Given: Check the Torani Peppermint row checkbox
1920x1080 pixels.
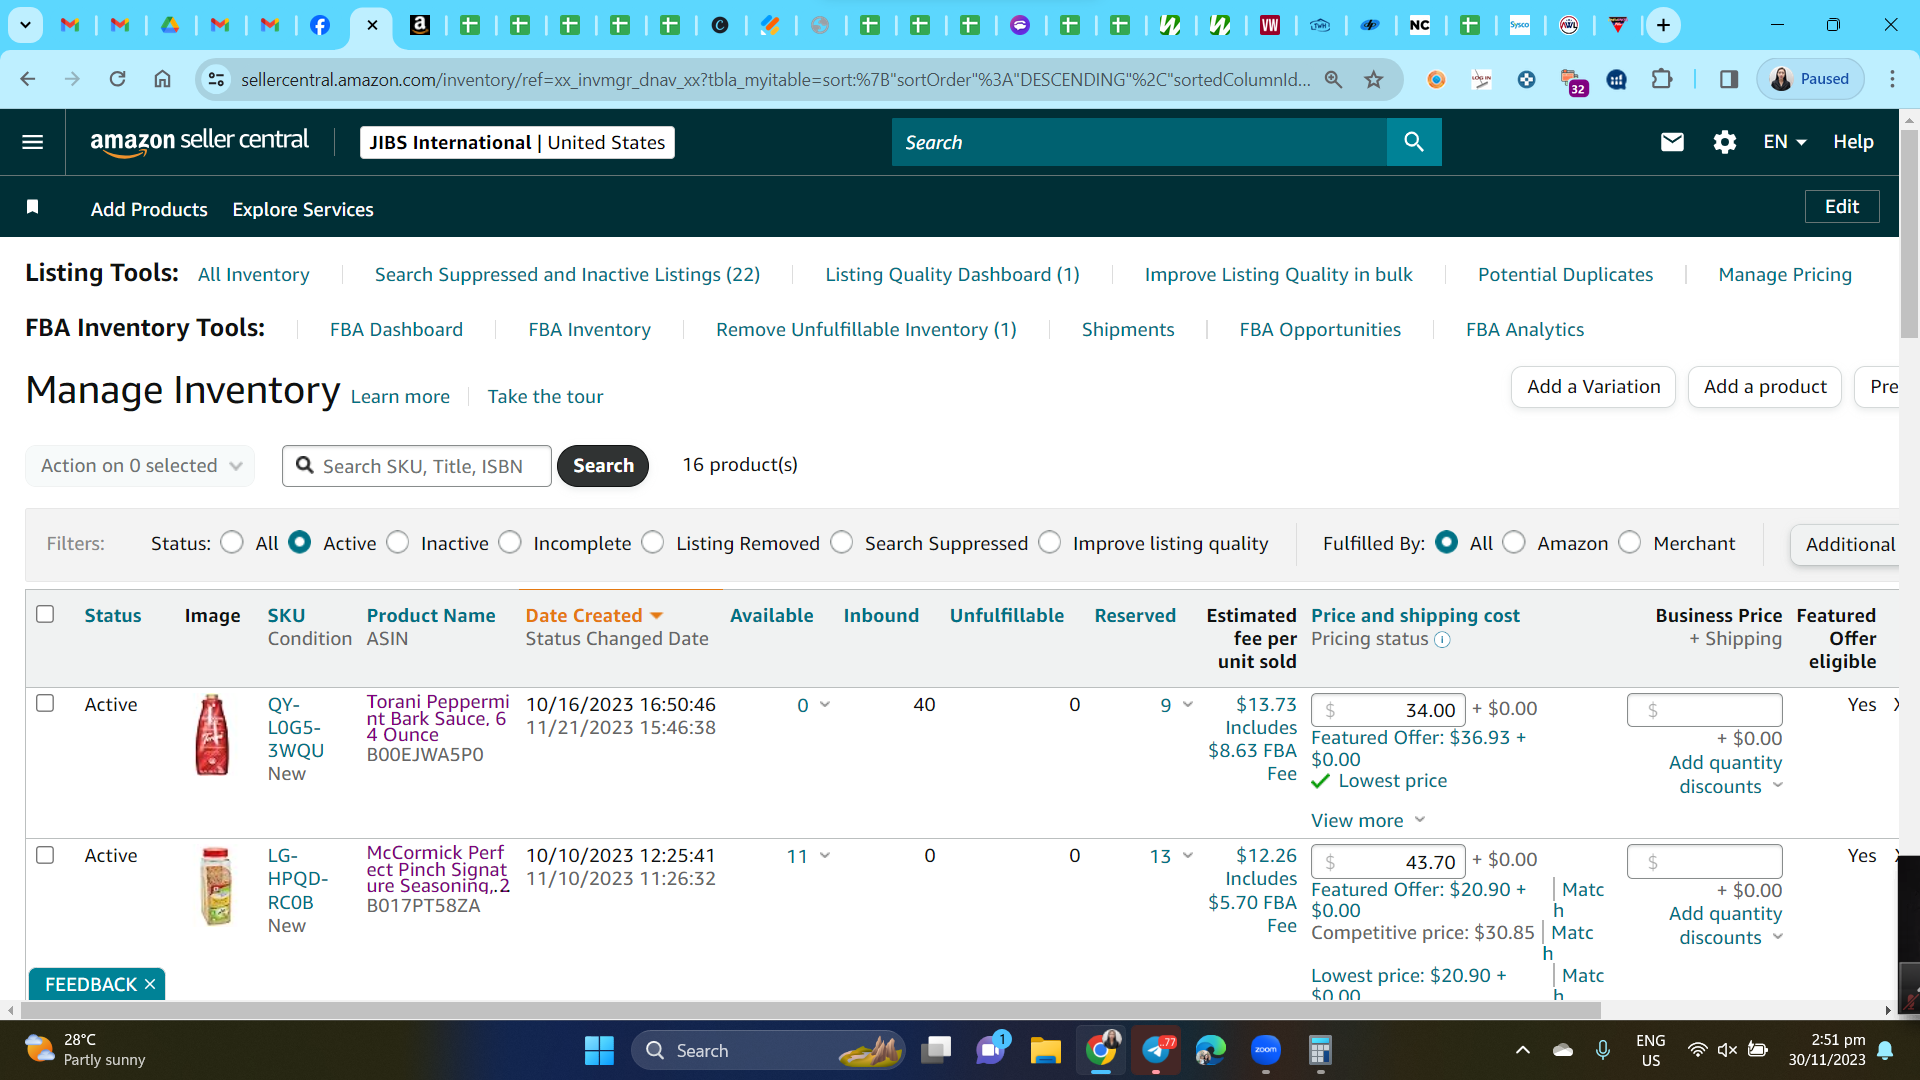Looking at the screenshot, I should click(45, 703).
